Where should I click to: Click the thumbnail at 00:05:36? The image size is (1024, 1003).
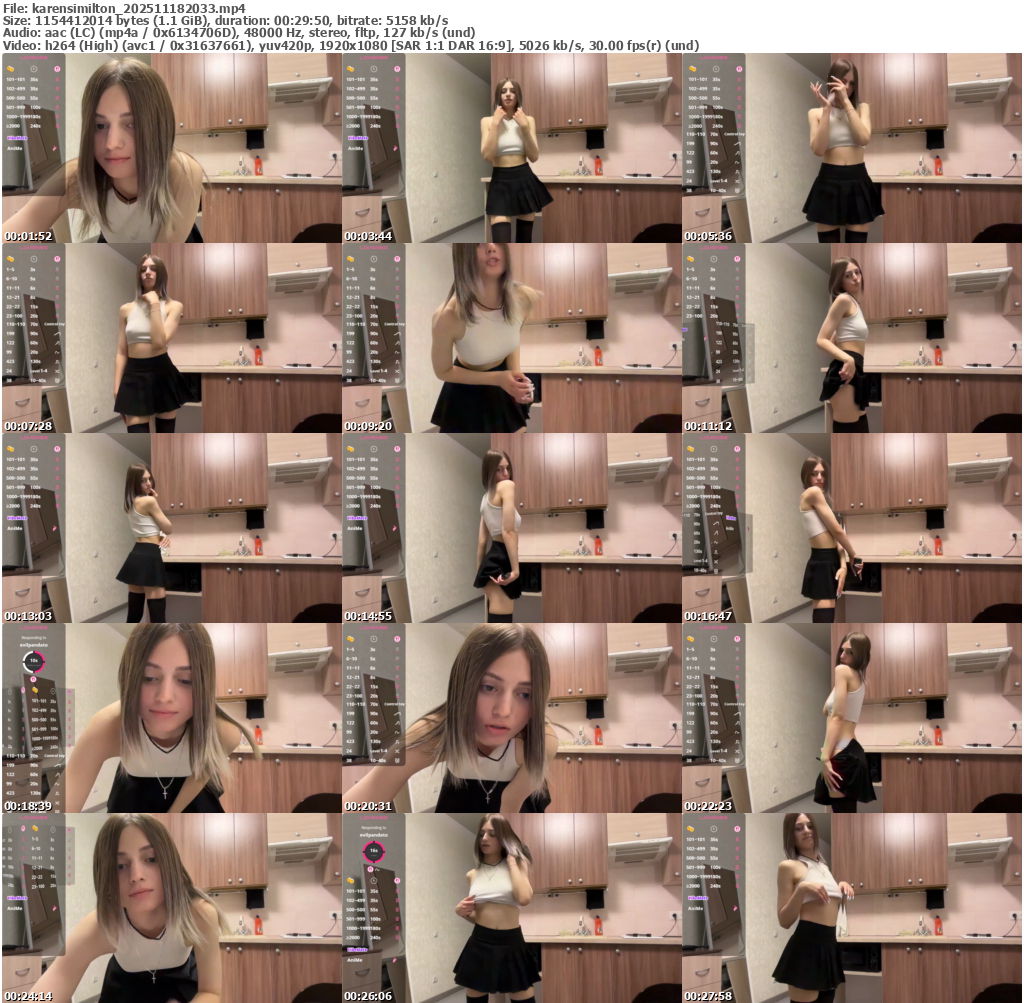[852, 148]
